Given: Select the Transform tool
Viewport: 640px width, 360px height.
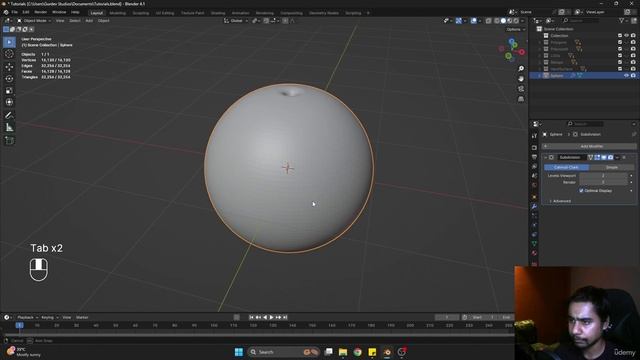Looking at the screenshot, I should 9,102.
